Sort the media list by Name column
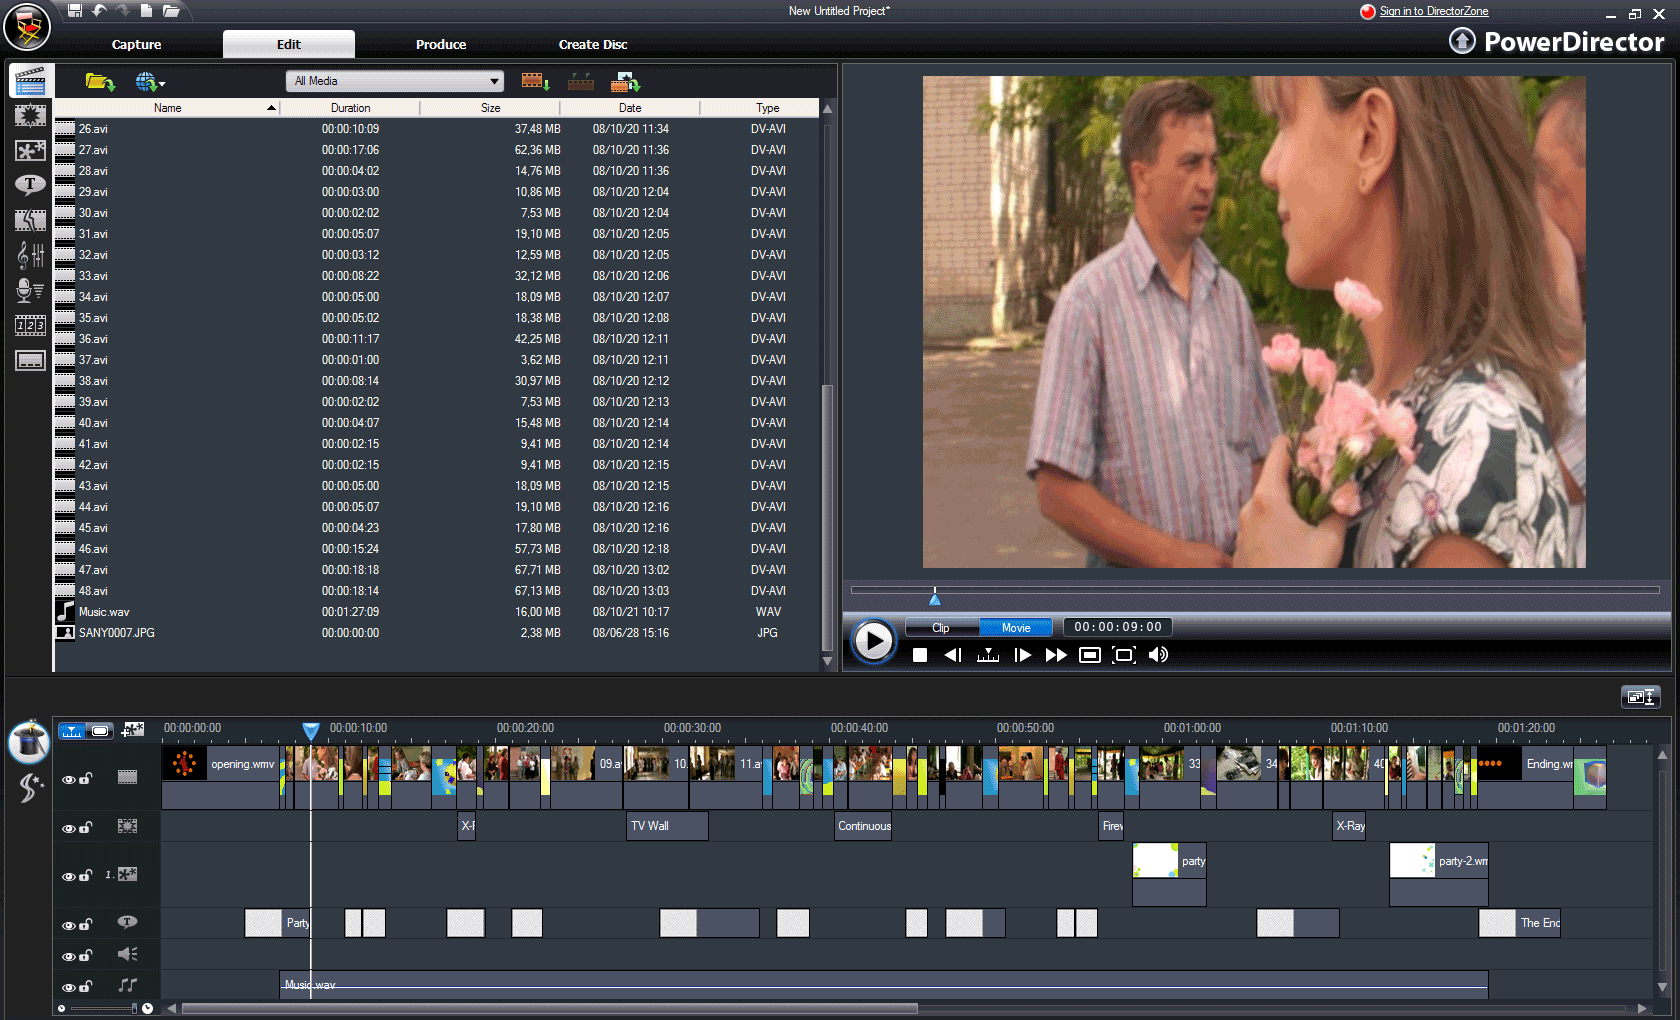The width and height of the screenshot is (1680, 1020). [x=168, y=108]
